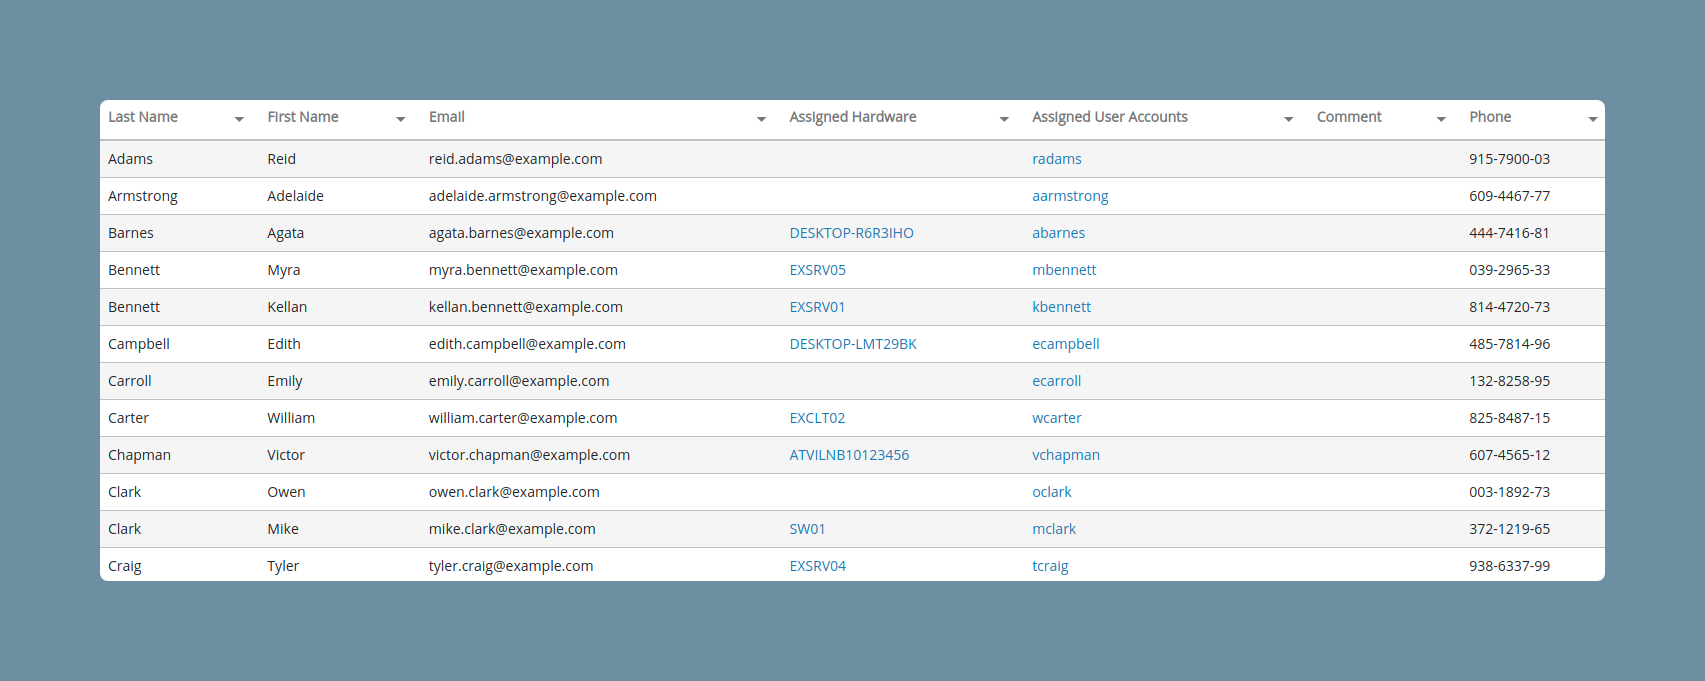The height and width of the screenshot is (681, 1705).
Task: Select the email emily.carroll@example.com
Action: coord(519,381)
